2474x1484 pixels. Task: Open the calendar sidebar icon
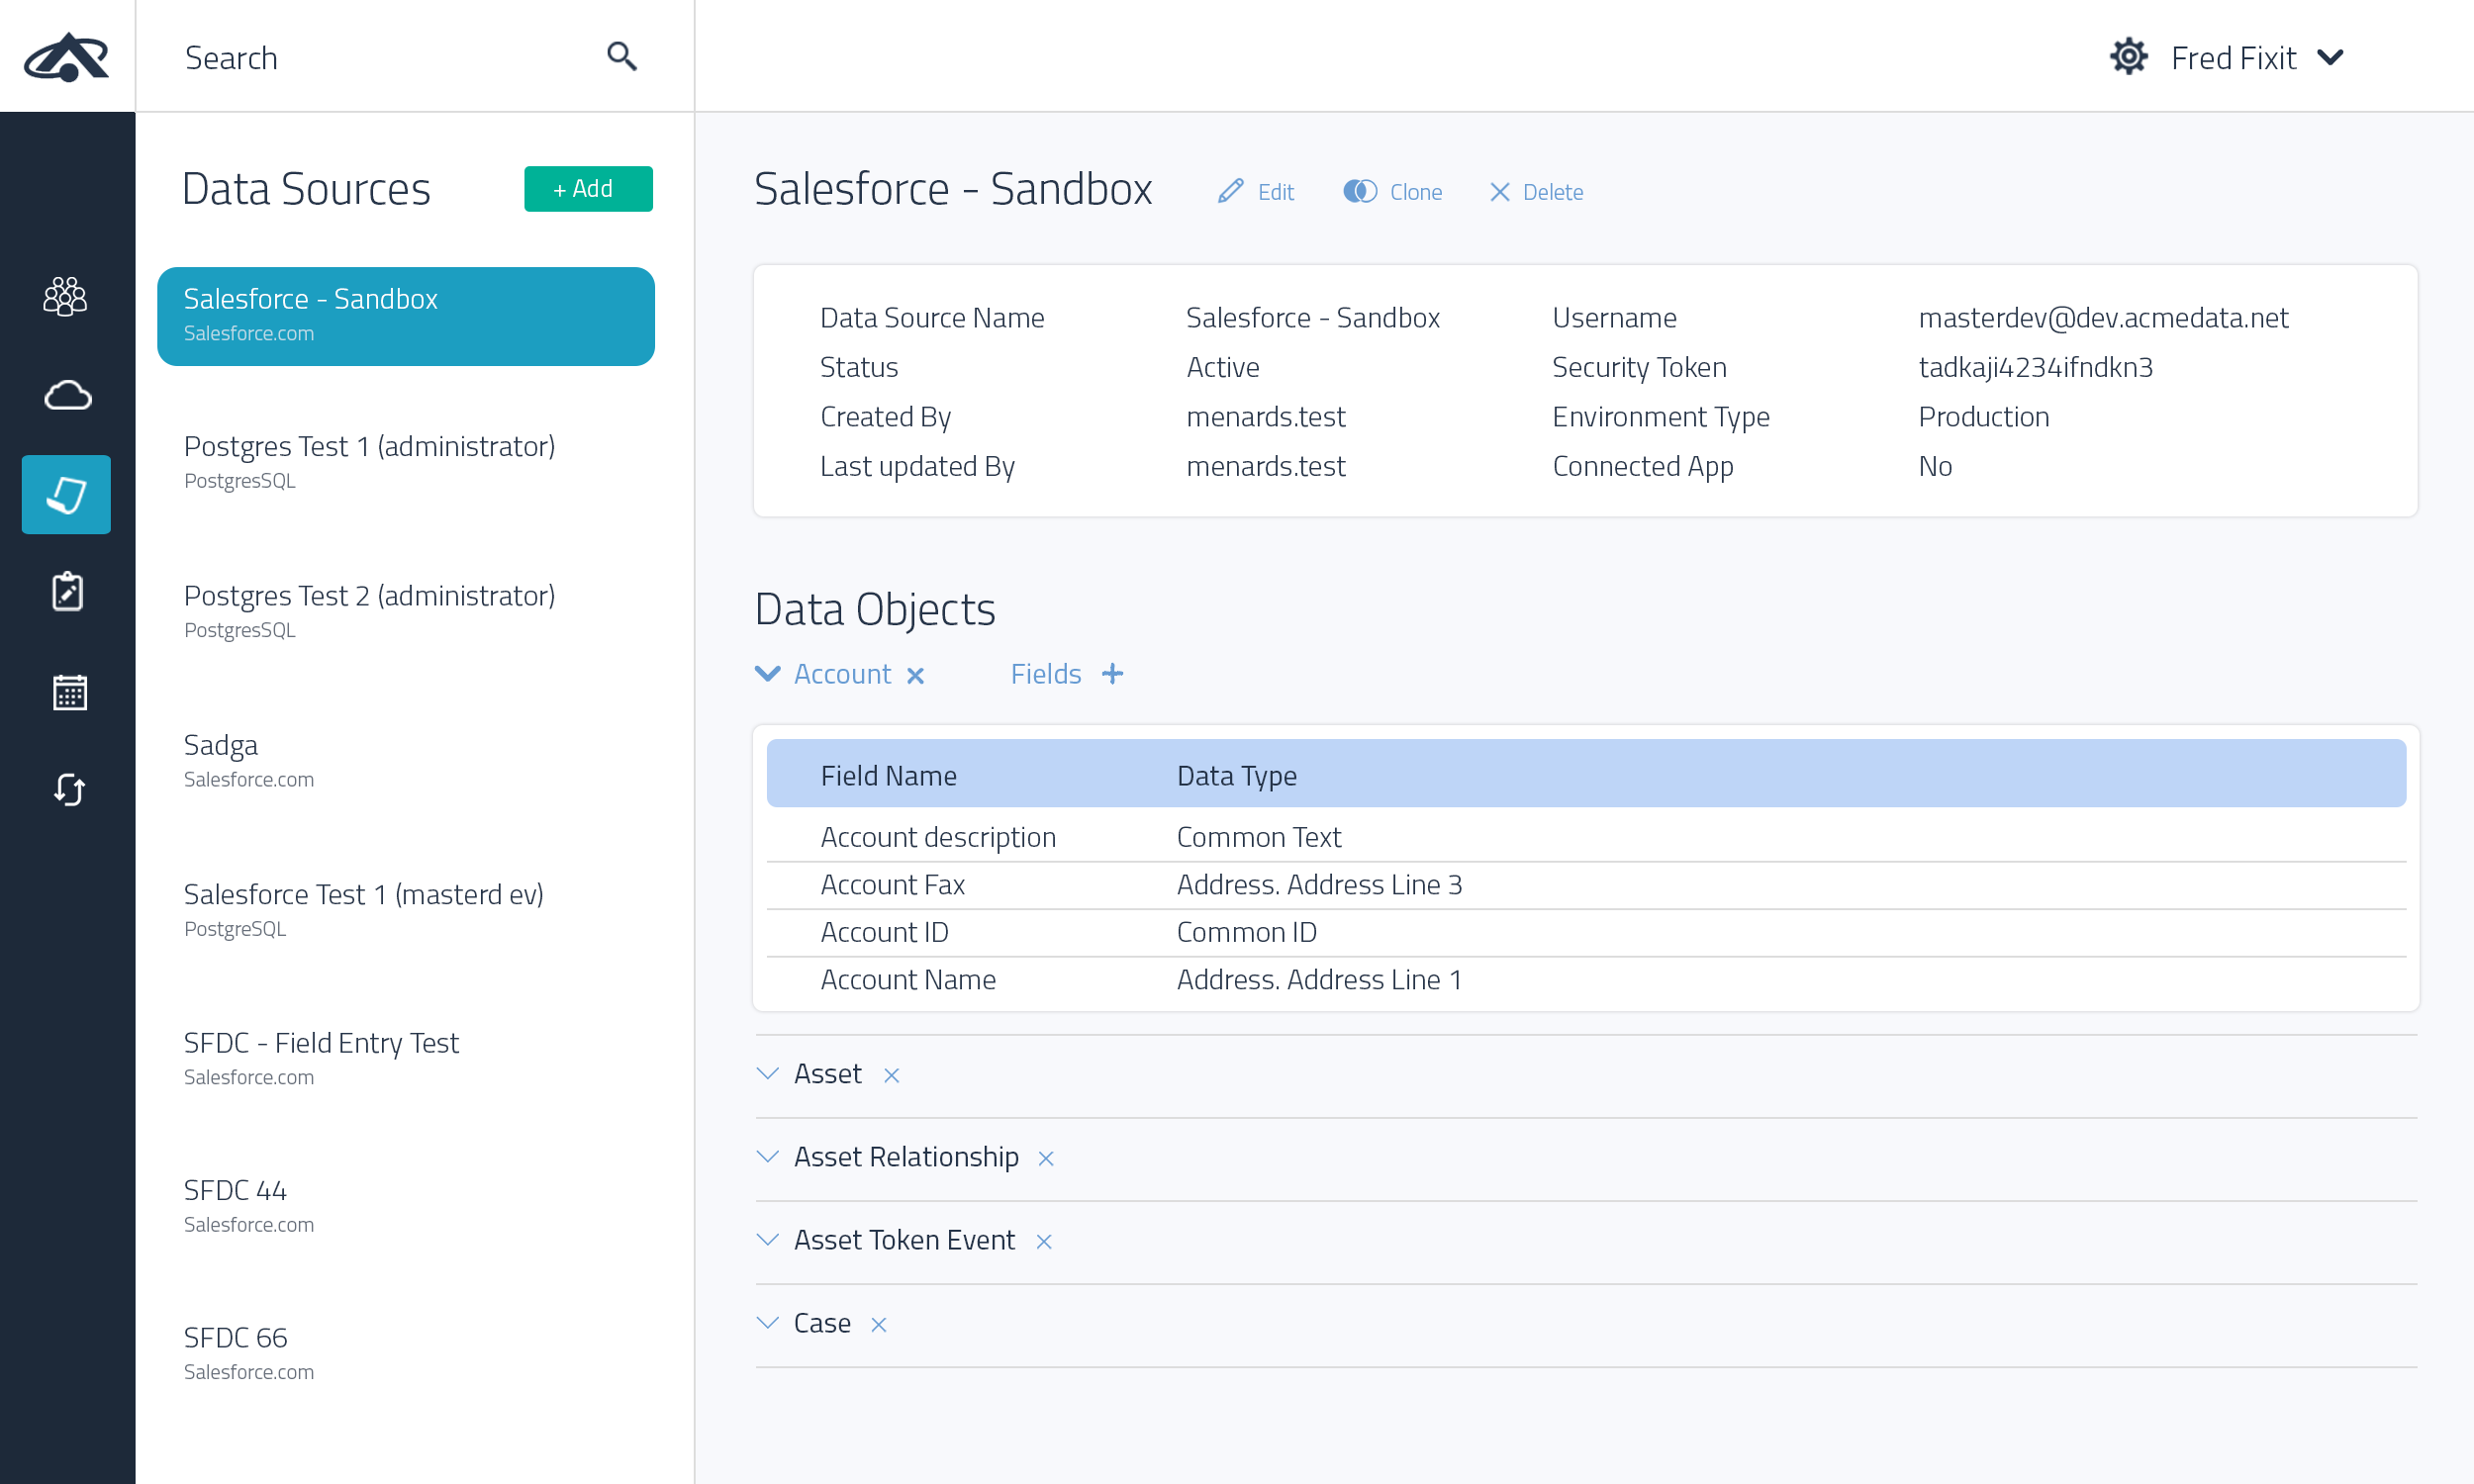[x=68, y=691]
